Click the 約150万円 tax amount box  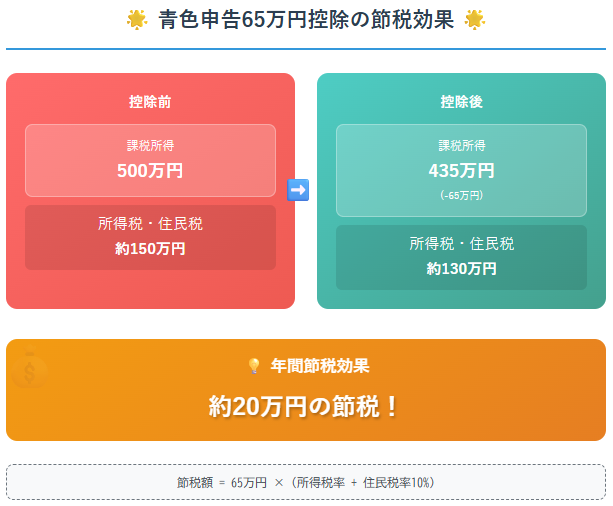pyautogui.click(x=151, y=237)
